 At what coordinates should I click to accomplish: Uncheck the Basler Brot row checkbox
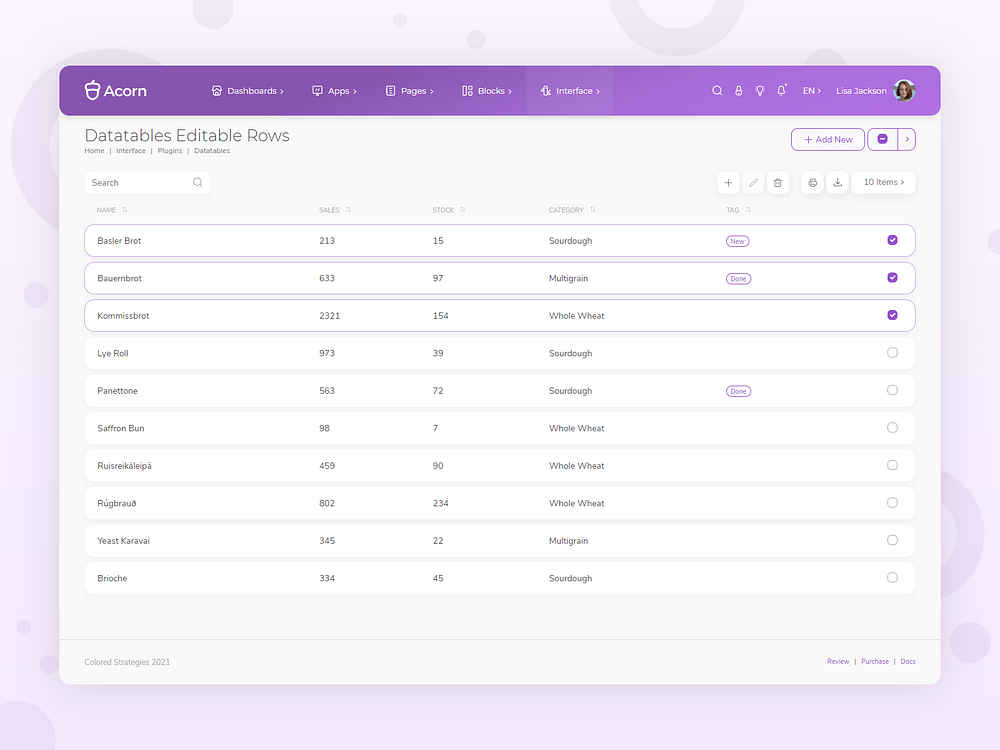point(892,240)
